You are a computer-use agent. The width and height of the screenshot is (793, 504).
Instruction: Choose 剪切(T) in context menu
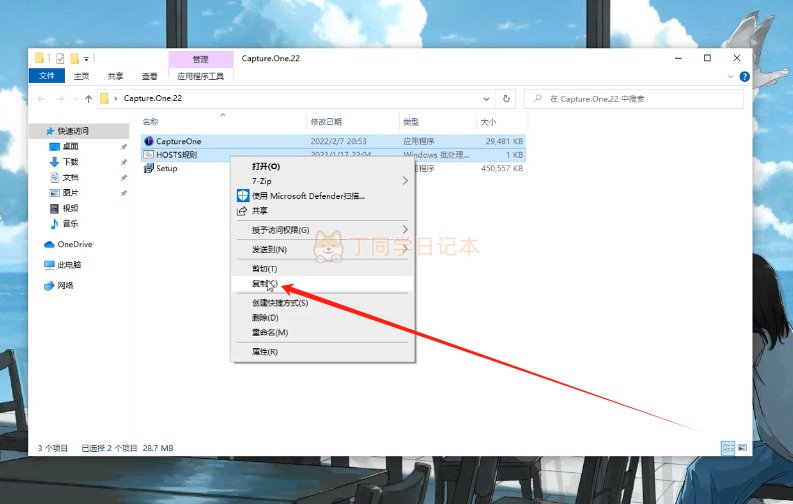pyautogui.click(x=322, y=268)
